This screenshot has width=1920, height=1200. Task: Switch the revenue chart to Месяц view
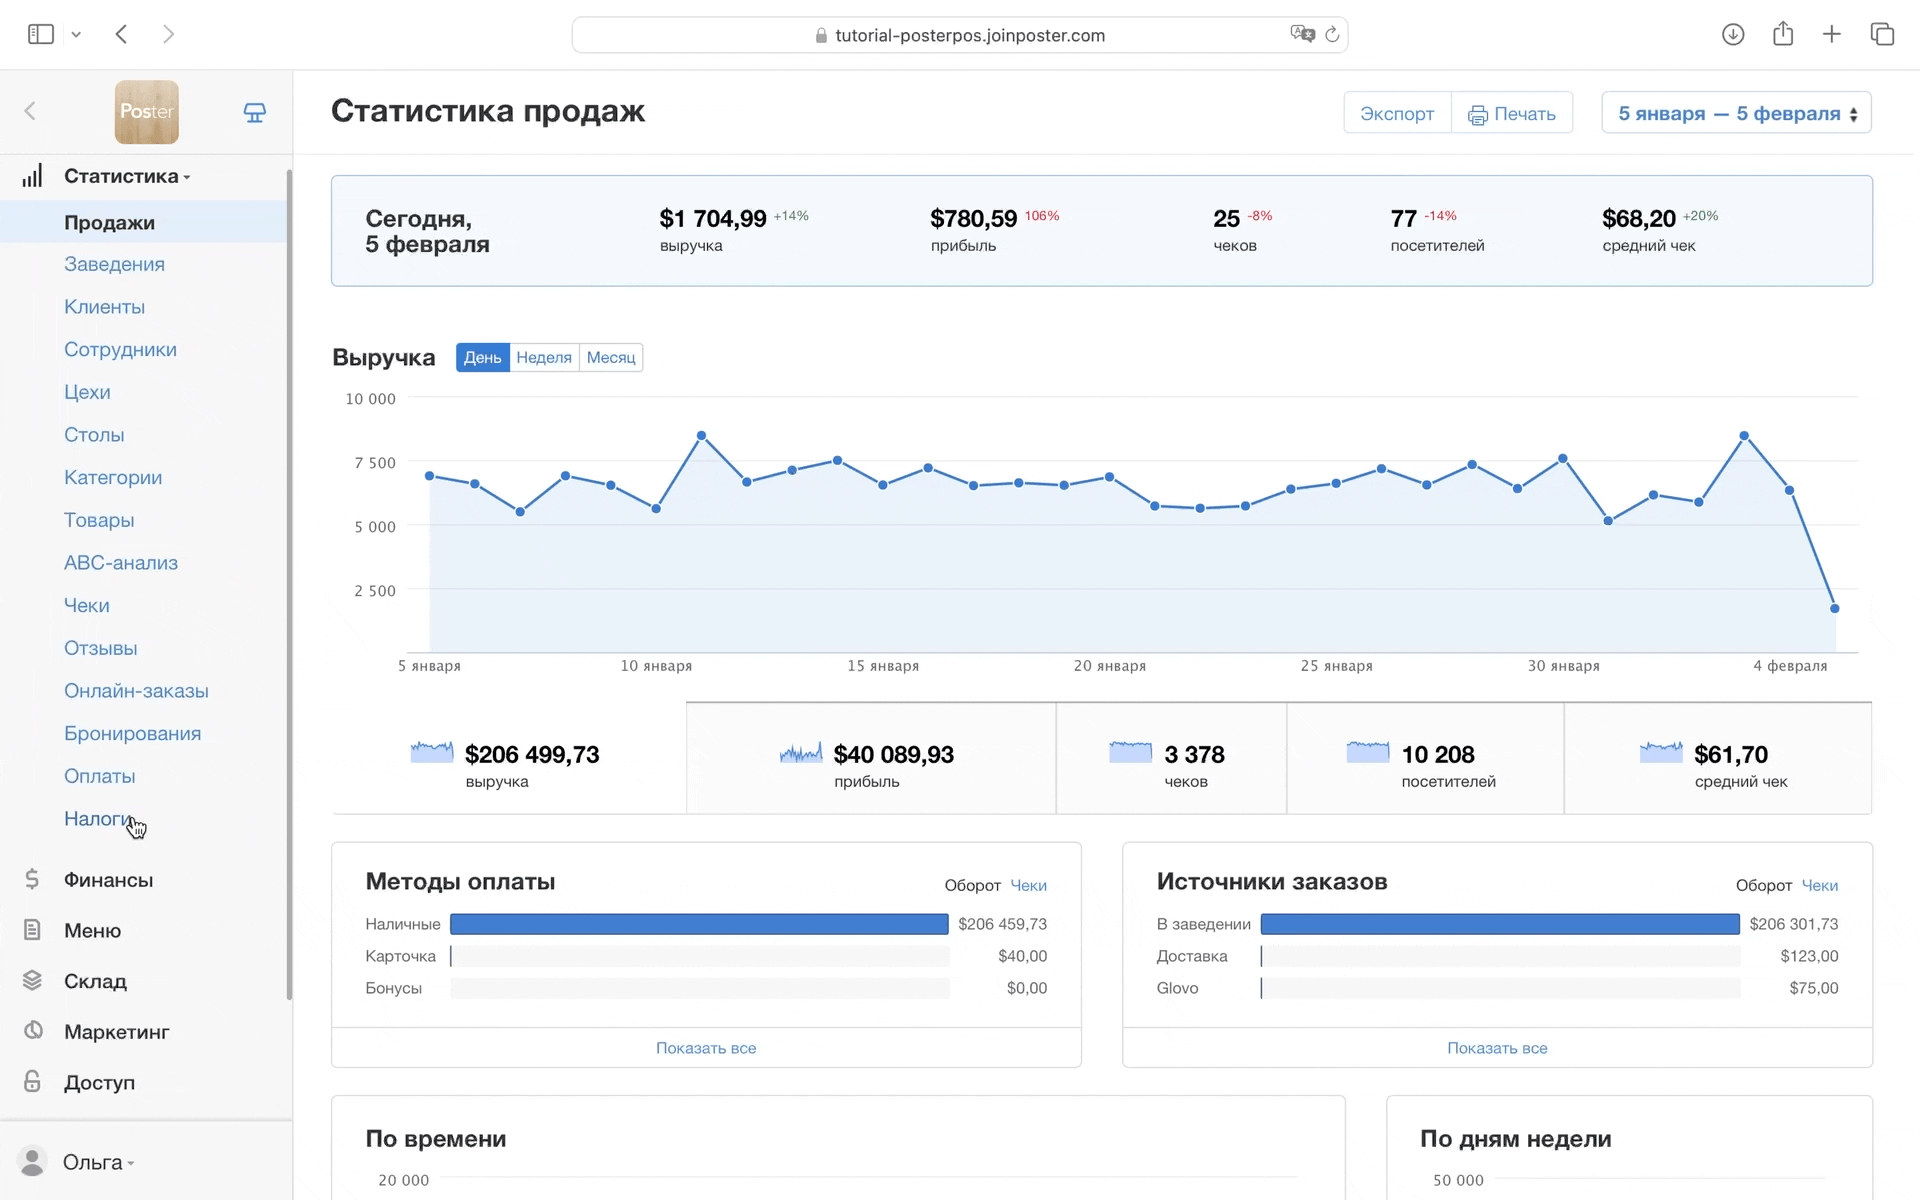click(x=610, y=358)
